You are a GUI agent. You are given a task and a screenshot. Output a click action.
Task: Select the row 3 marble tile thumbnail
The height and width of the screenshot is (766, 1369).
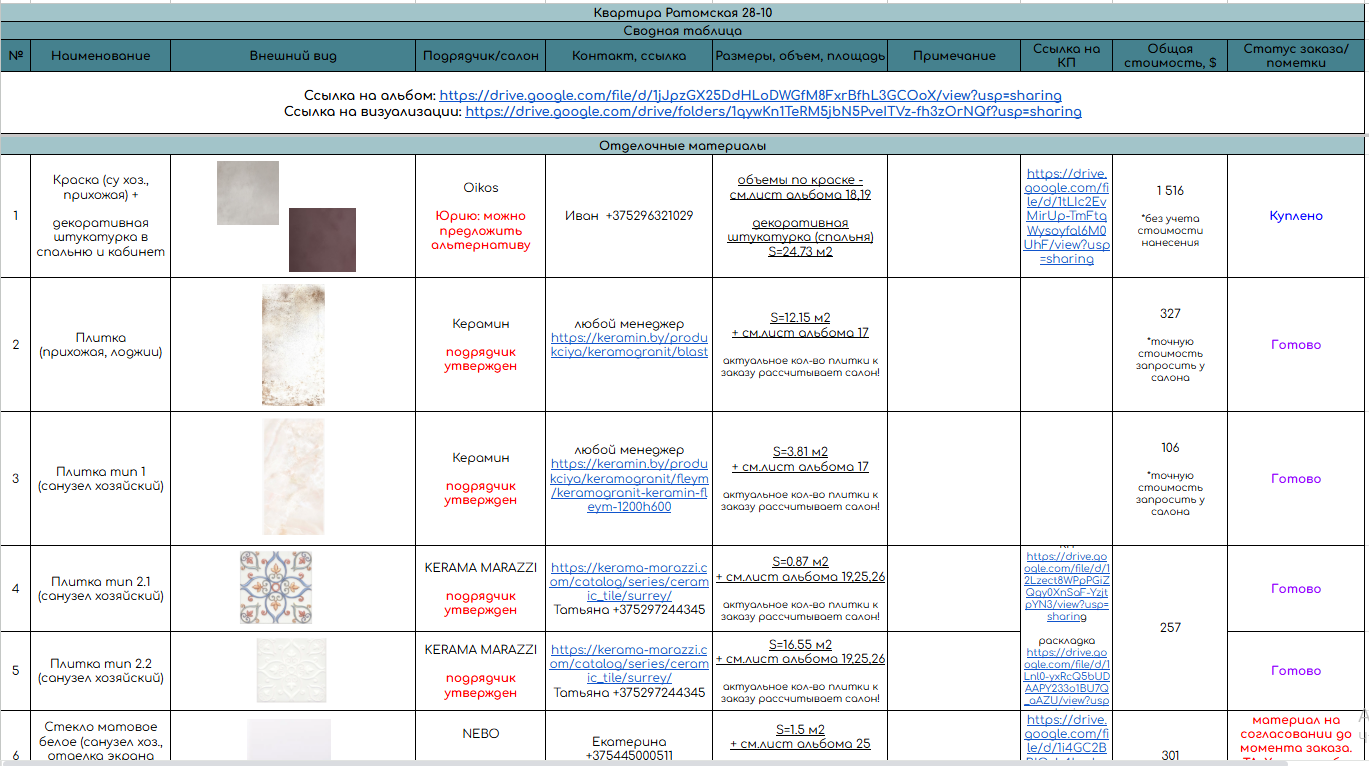pyautogui.click(x=293, y=477)
